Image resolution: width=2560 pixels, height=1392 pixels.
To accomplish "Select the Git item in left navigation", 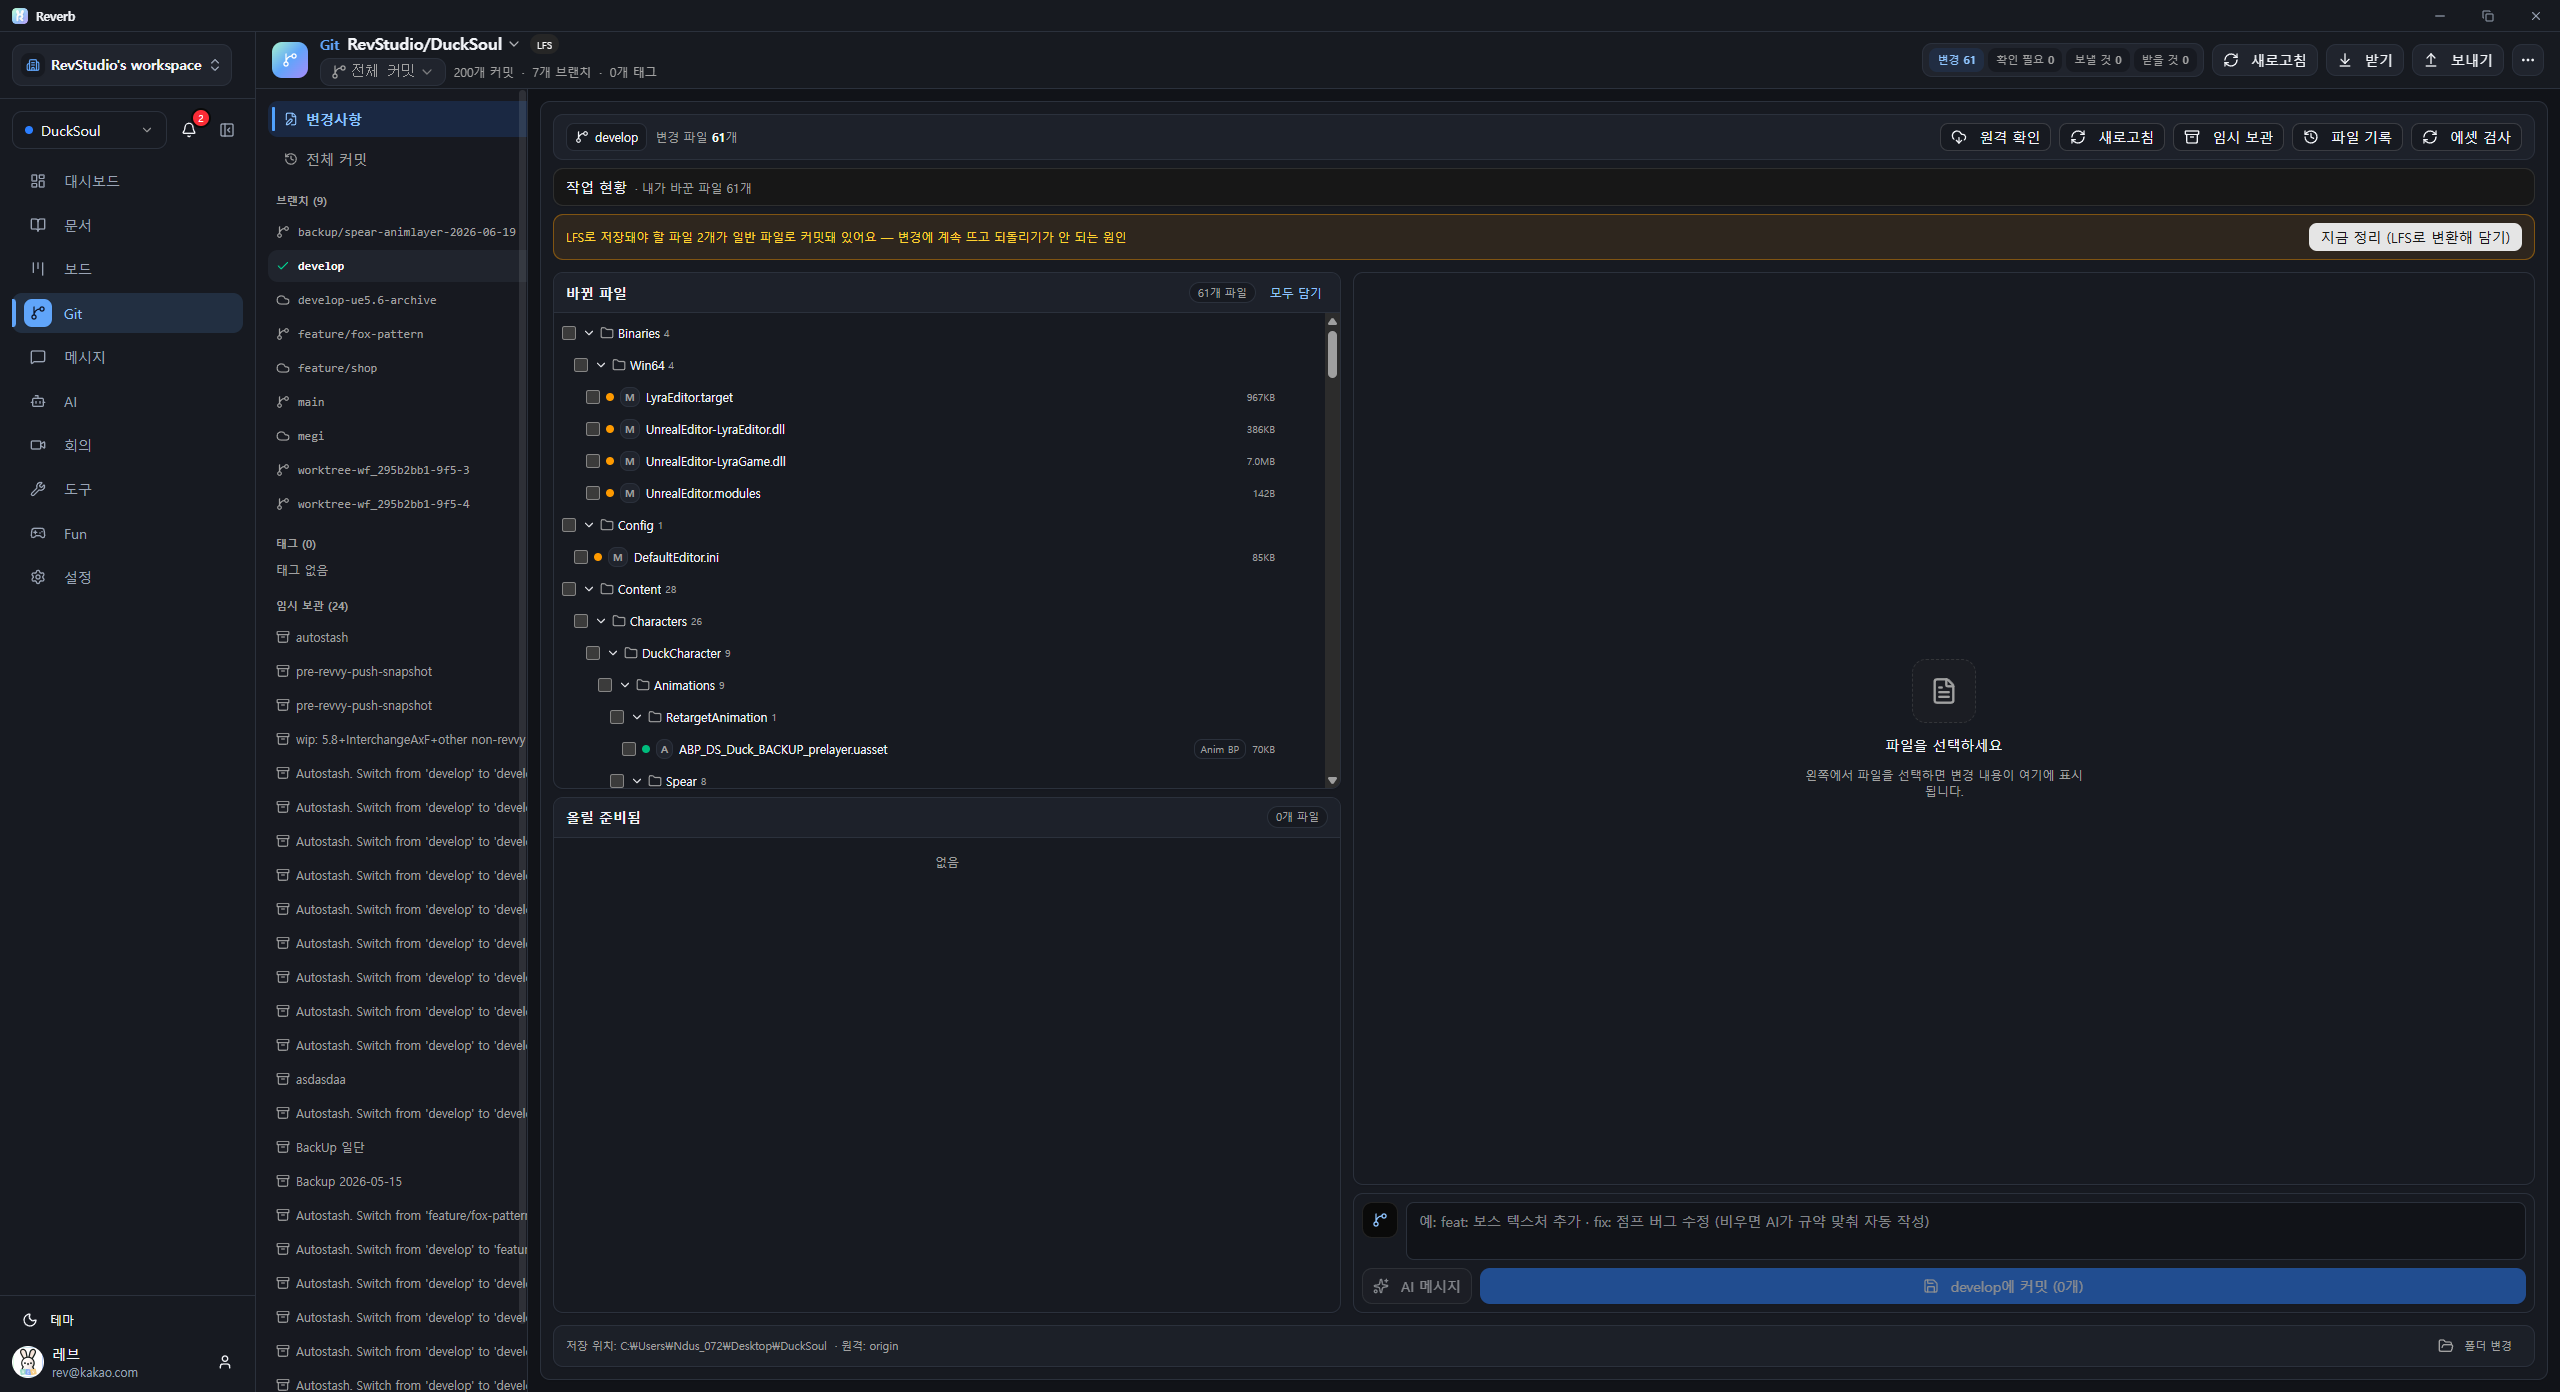I will (128, 313).
